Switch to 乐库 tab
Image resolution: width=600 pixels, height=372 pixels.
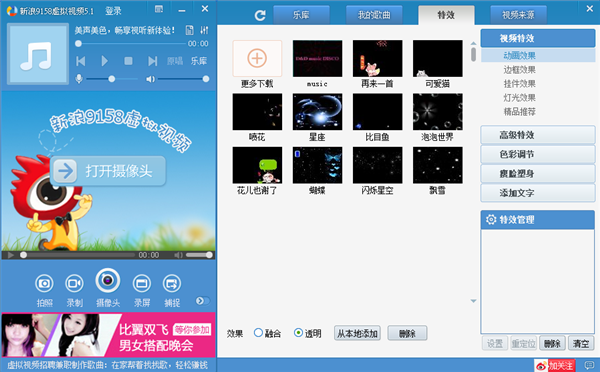point(301,15)
